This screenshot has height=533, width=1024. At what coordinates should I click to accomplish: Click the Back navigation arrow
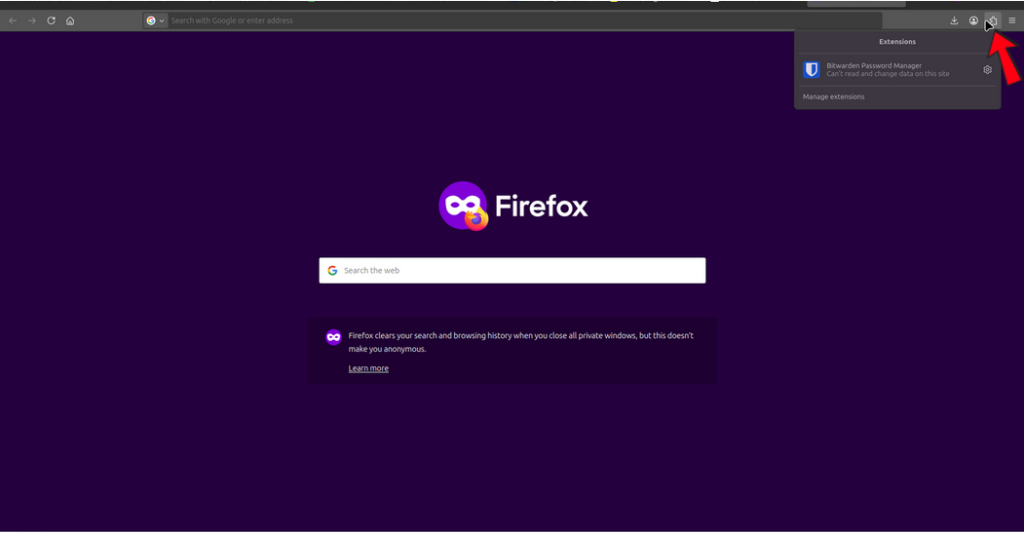pyautogui.click(x=13, y=20)
